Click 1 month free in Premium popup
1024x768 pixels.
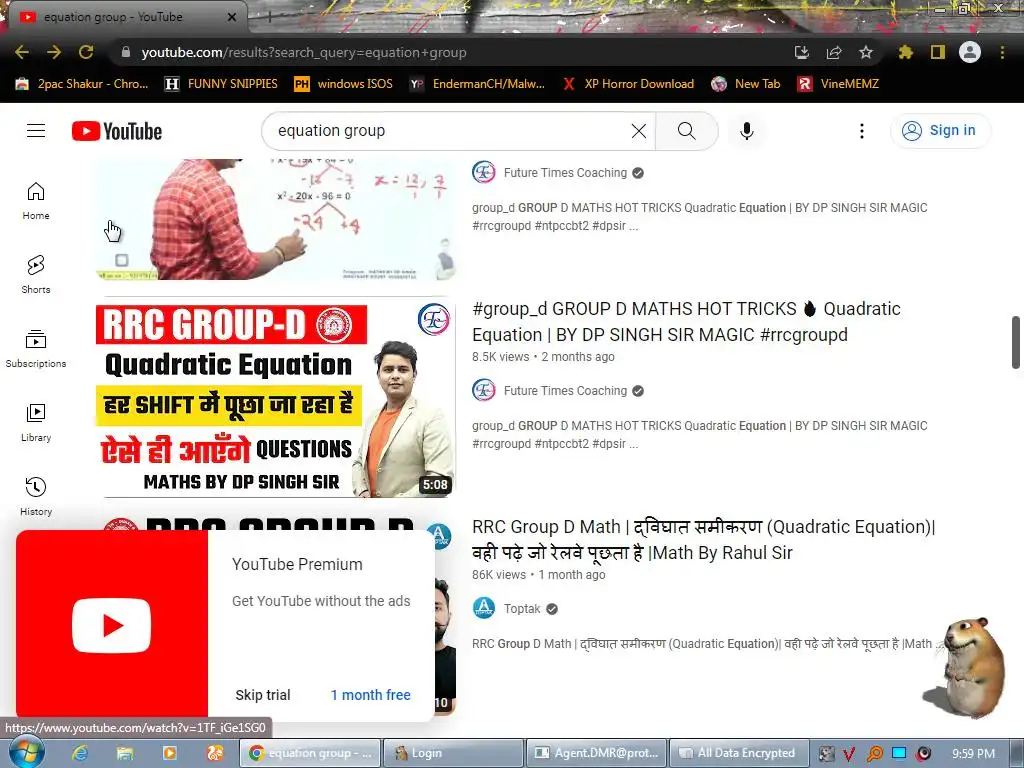[x=370, y=695]
